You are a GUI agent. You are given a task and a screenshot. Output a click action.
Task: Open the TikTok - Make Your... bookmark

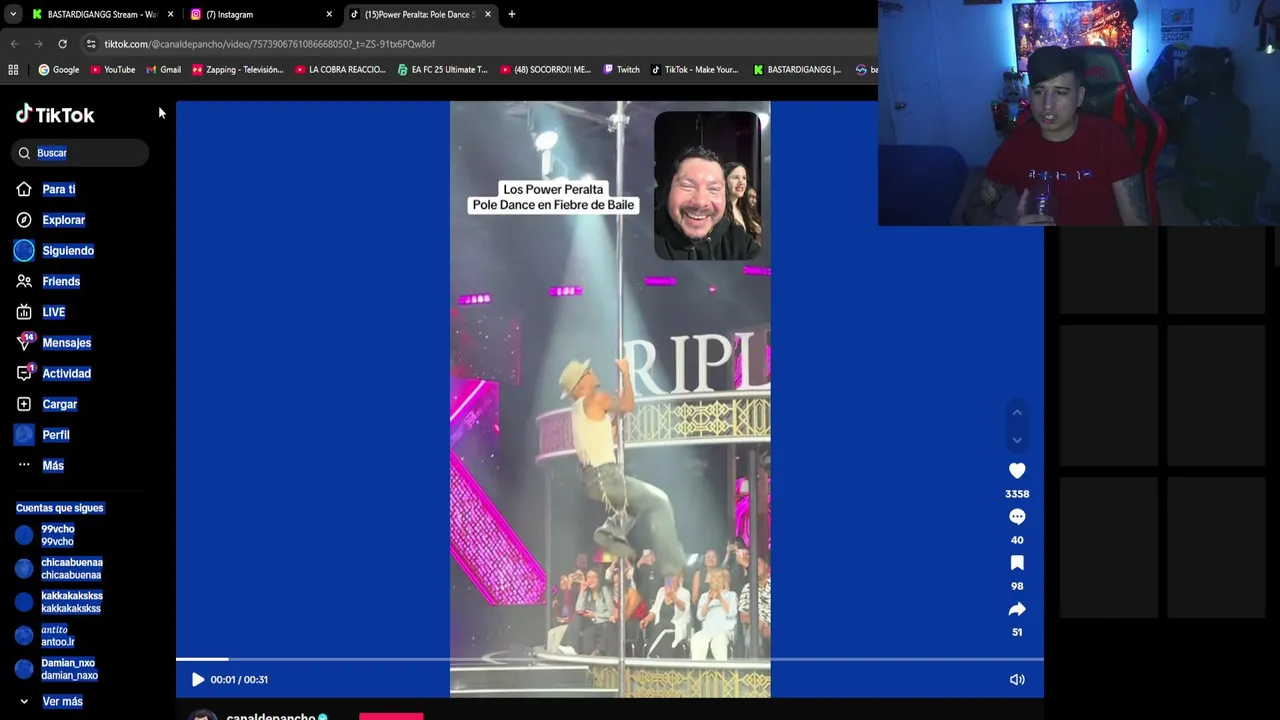[x=694, y=70]
